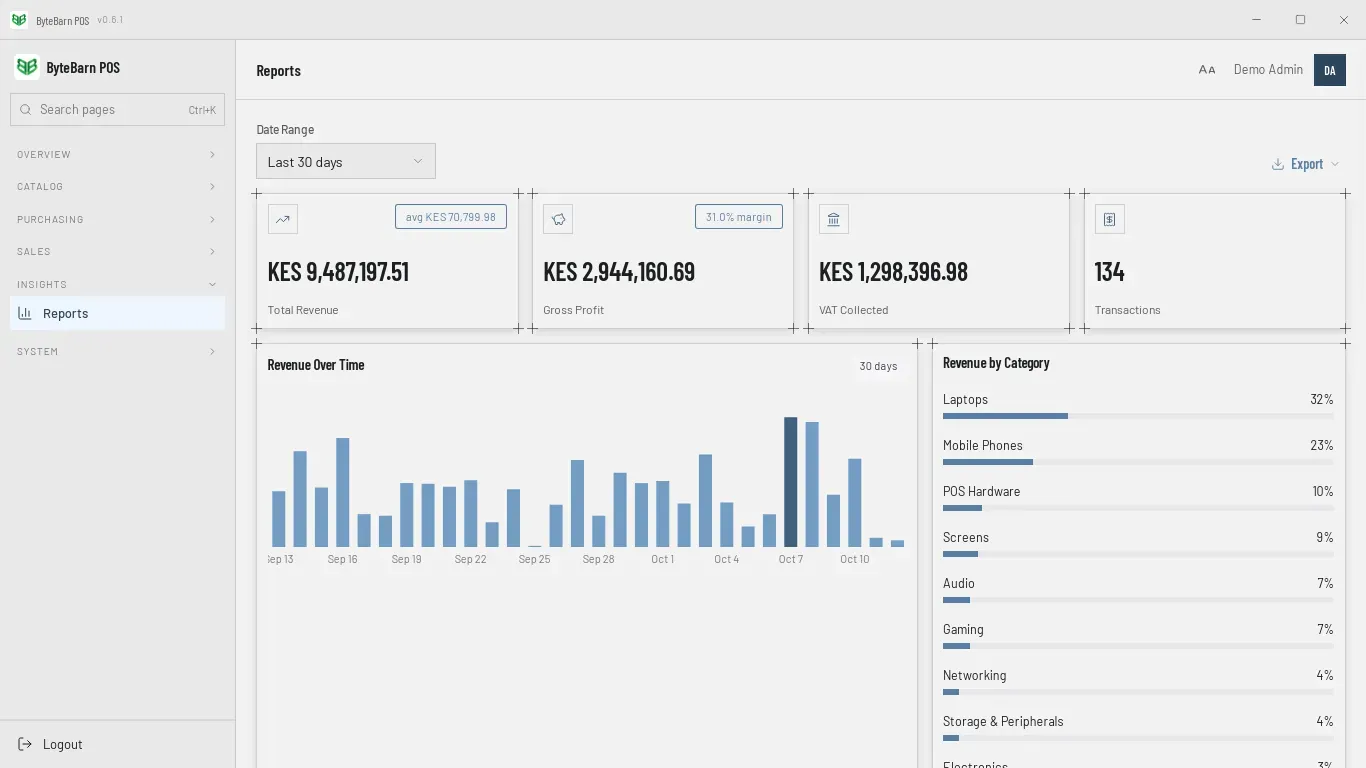Click the Export button label
The width and height of the screenshot is (1366, 768).
(1307, 164)
